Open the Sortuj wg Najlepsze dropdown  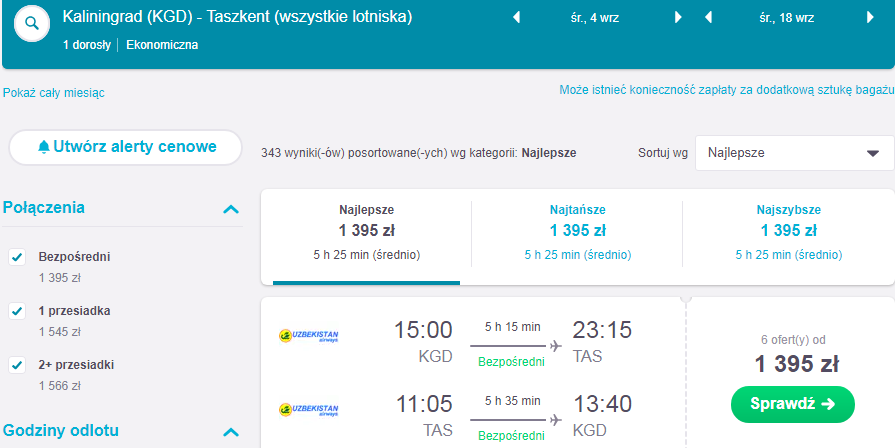[x=795, y=153]
